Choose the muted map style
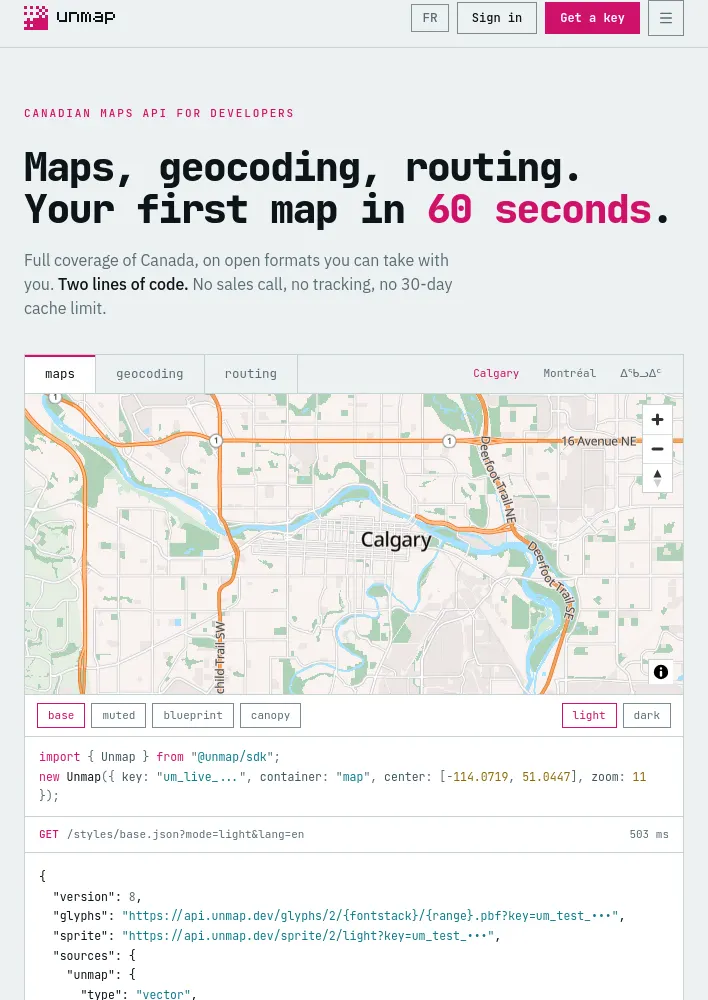Screen dimensions: 708x1000 click(119, 716)
